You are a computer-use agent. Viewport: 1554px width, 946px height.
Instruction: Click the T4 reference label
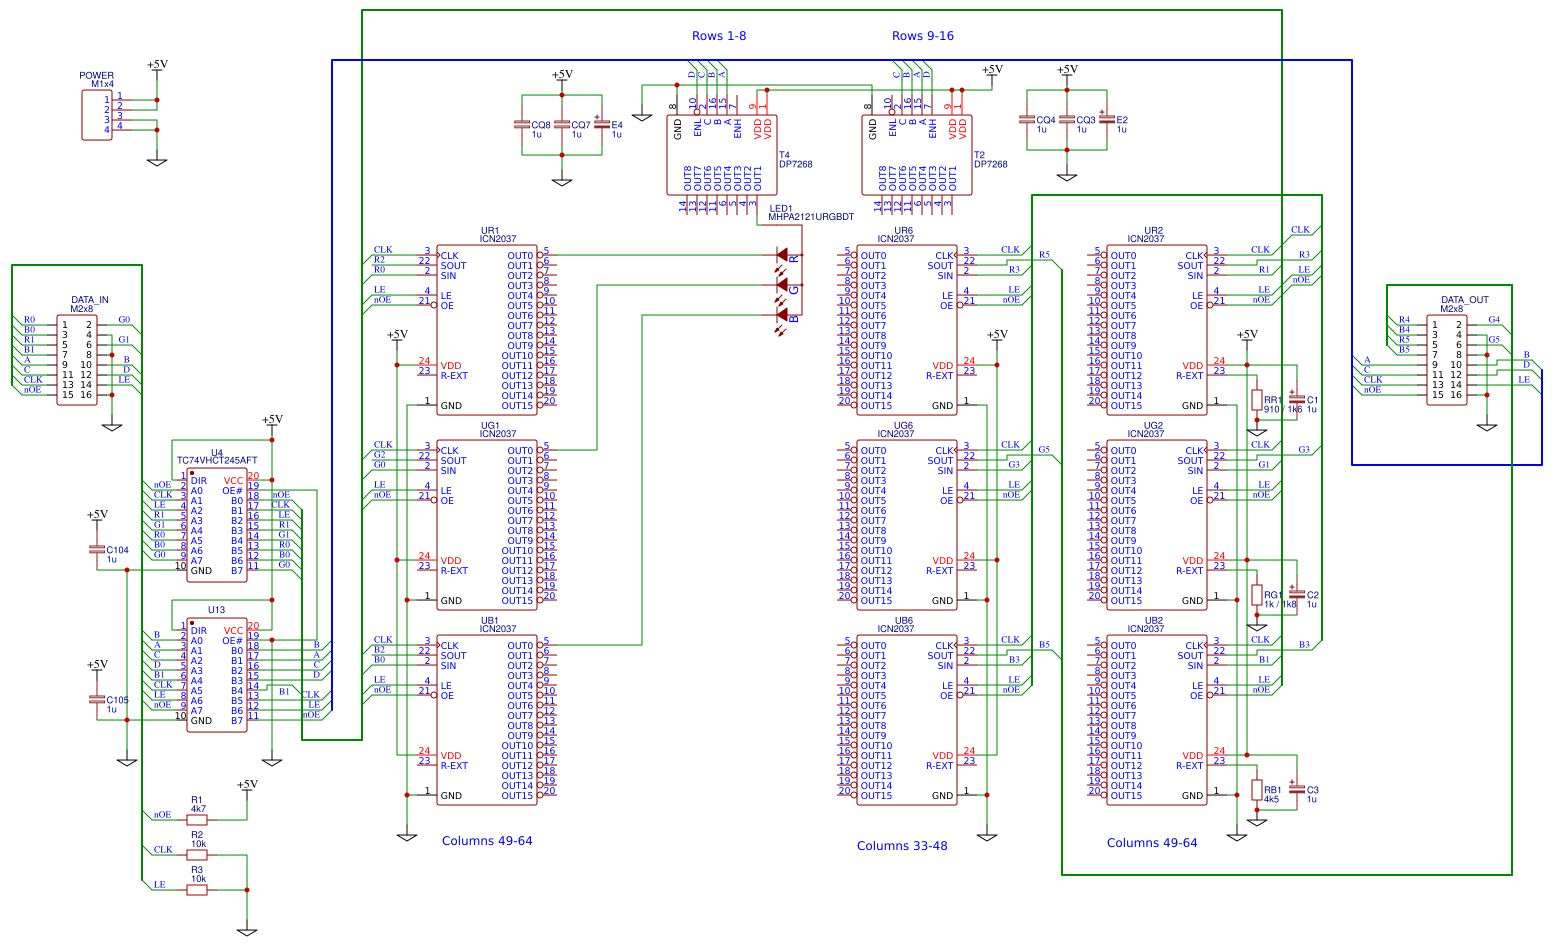pyautogui.click(x=784, y=155)
